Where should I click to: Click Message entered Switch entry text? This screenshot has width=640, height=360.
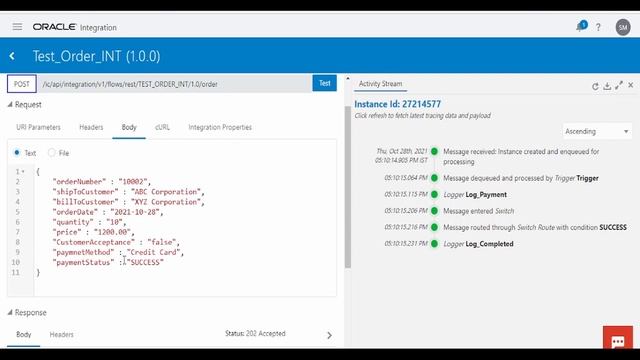(478, 211)
